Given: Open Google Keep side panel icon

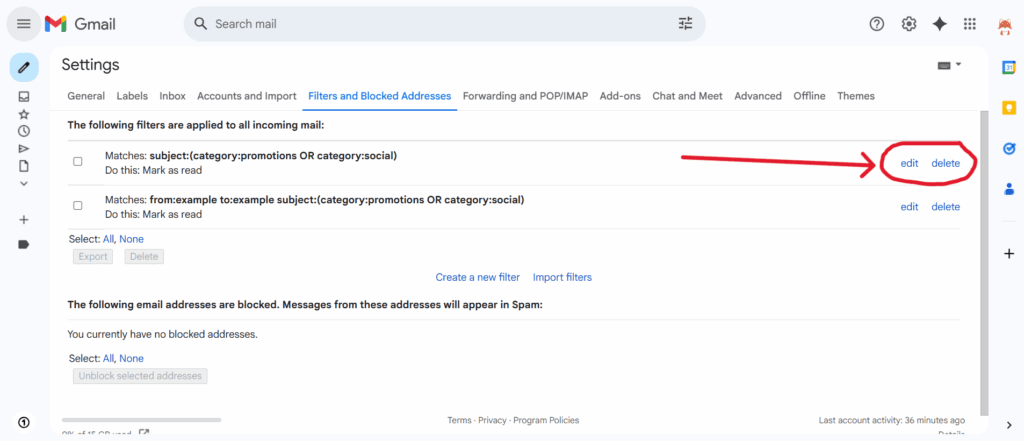Looking at the screenshot, I should pyautogui.click(x=1009, y=108).
